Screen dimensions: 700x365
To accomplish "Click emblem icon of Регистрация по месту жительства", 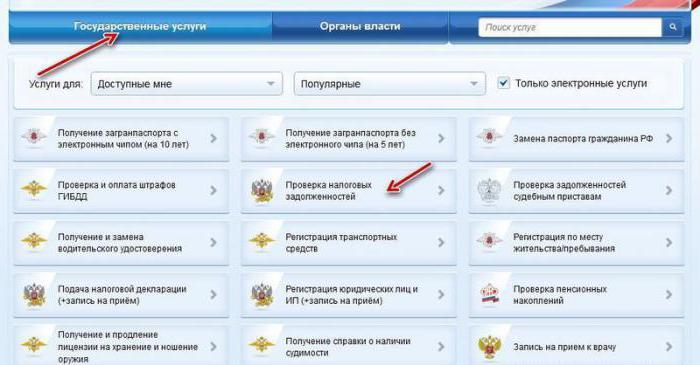I will click(x=489, y=241).
